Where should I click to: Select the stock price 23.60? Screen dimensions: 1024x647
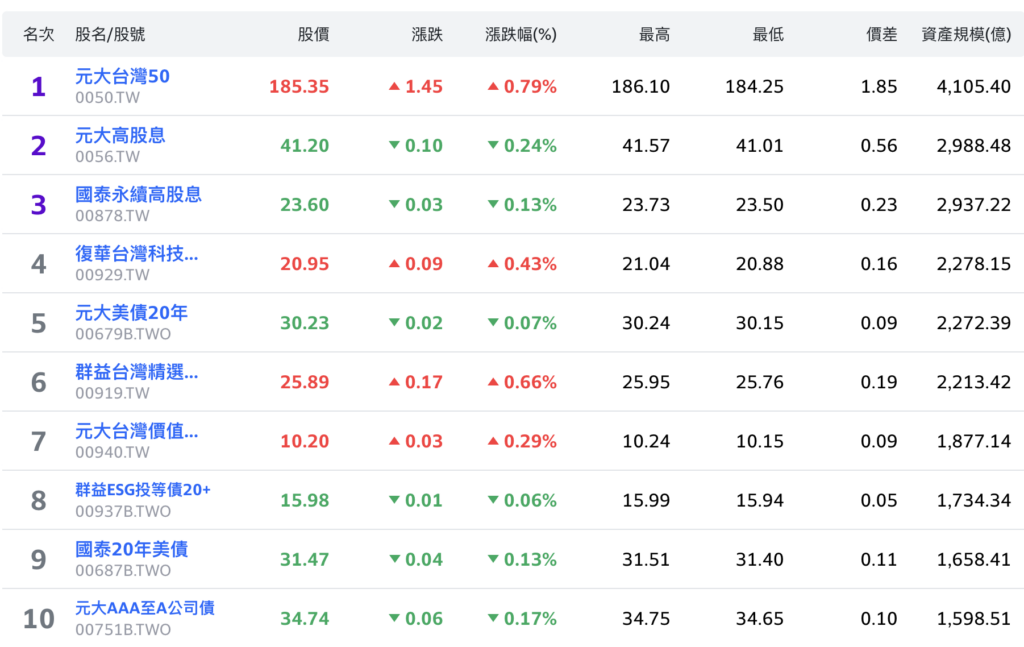(304, 205)
